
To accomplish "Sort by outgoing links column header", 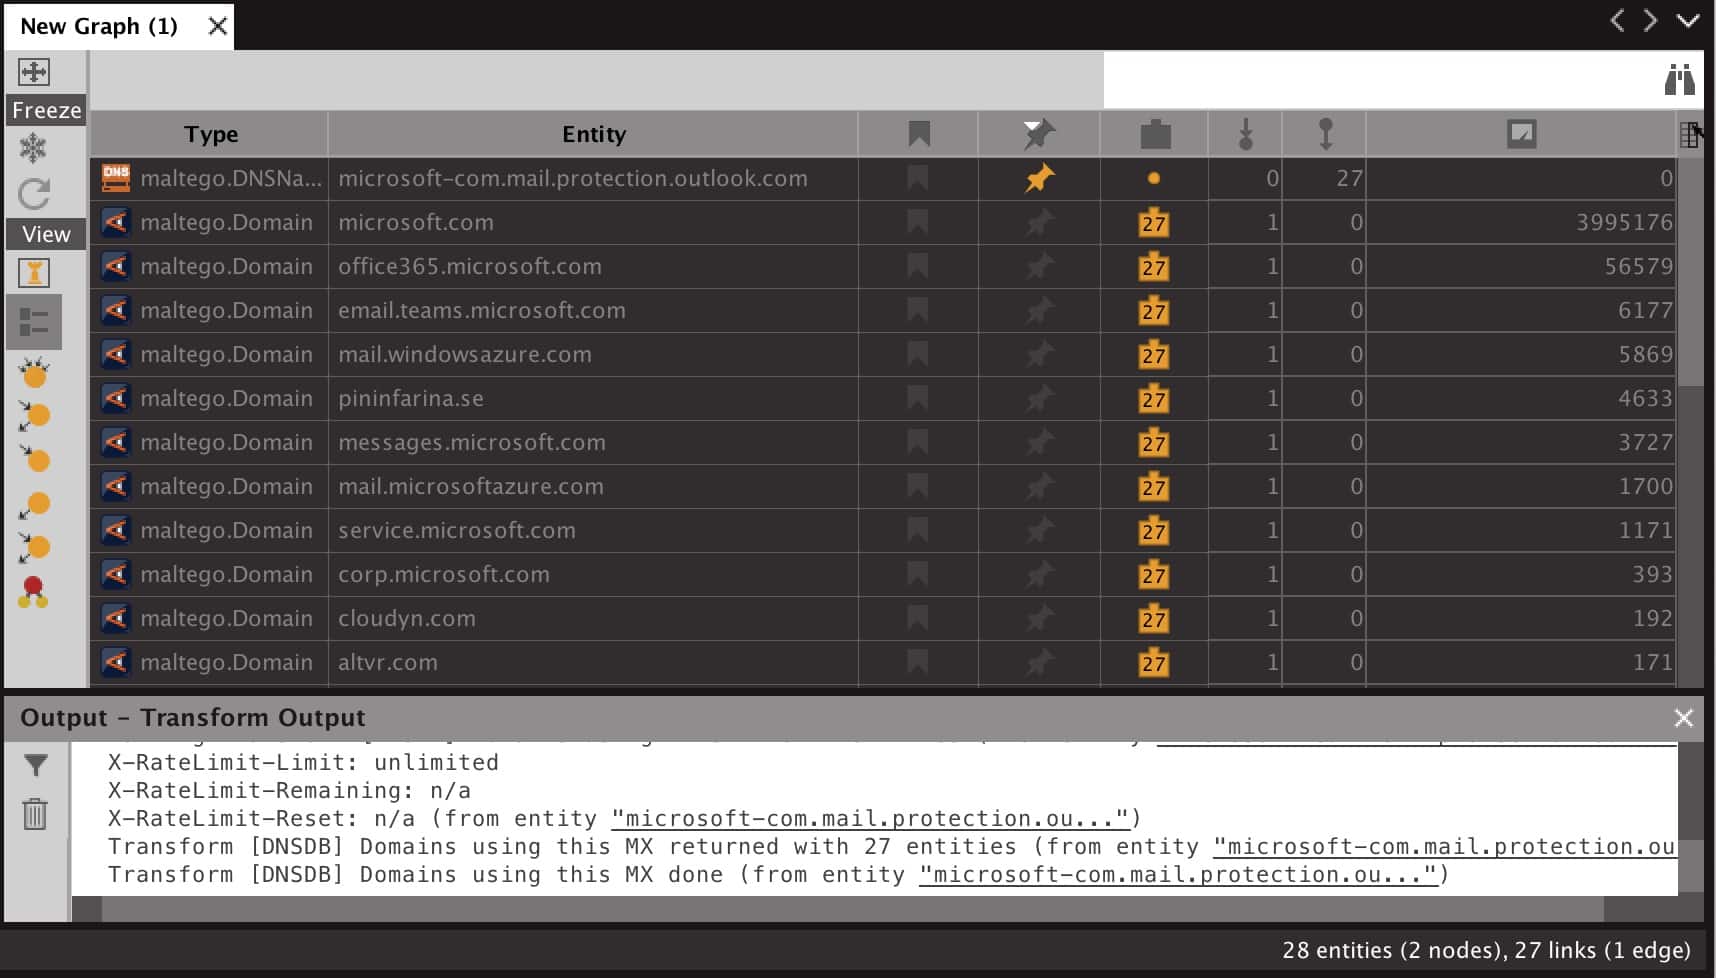I will 1325,134.
